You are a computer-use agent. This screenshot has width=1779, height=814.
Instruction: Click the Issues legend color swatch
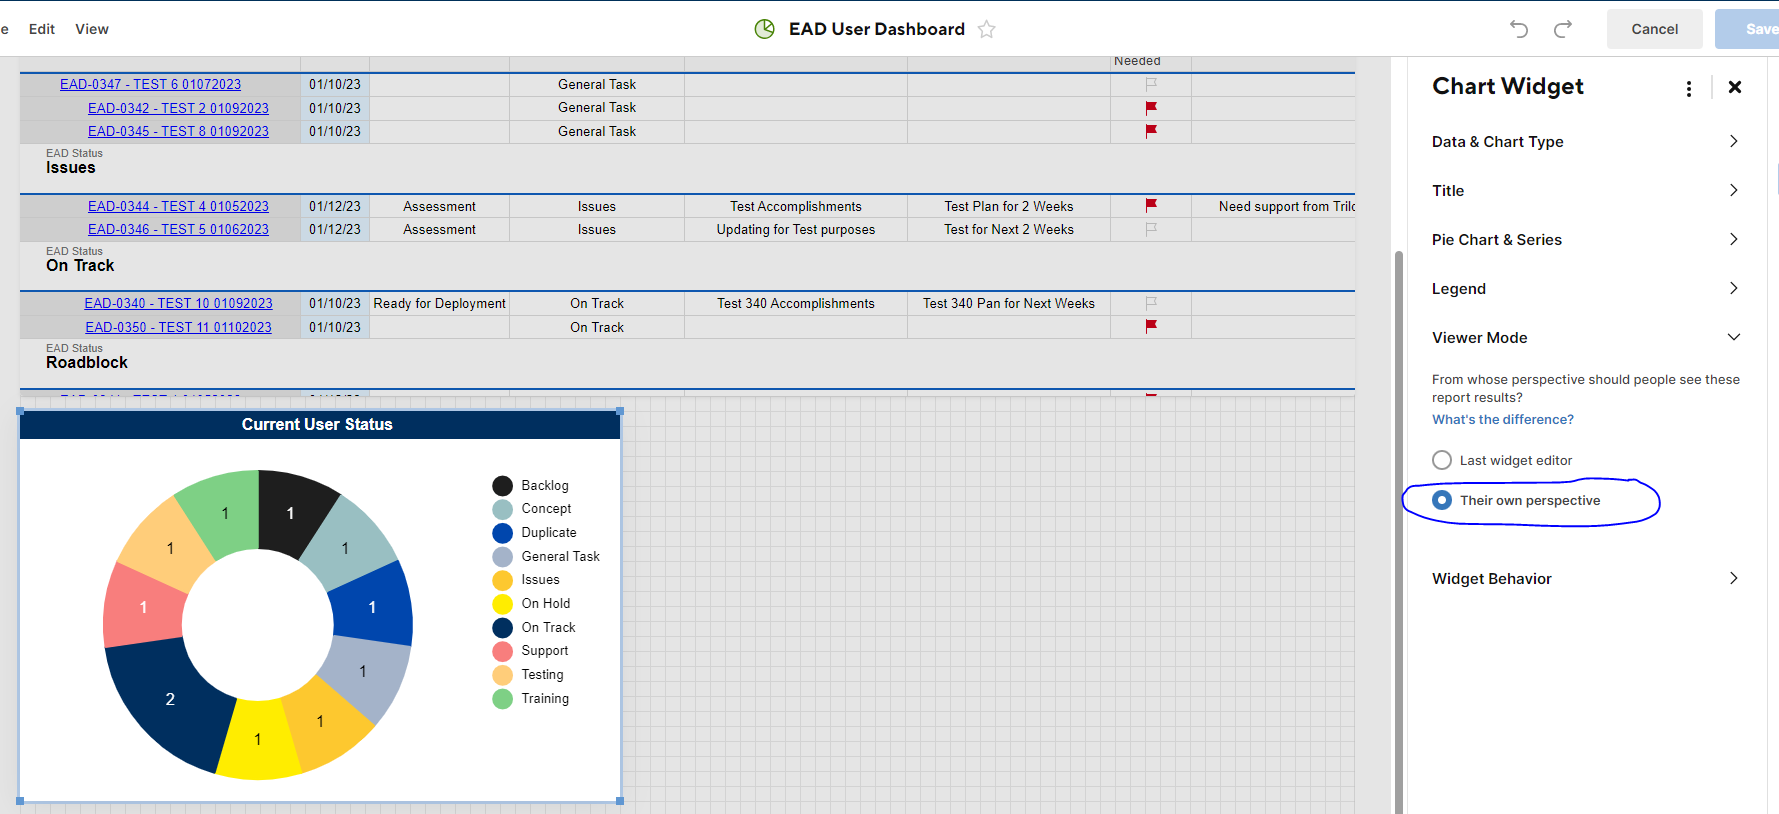point(502,580)
